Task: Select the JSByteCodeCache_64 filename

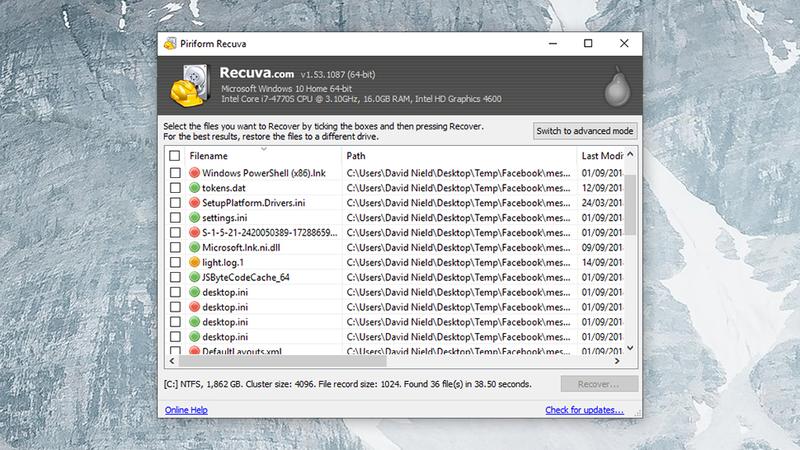Action: 246,277
